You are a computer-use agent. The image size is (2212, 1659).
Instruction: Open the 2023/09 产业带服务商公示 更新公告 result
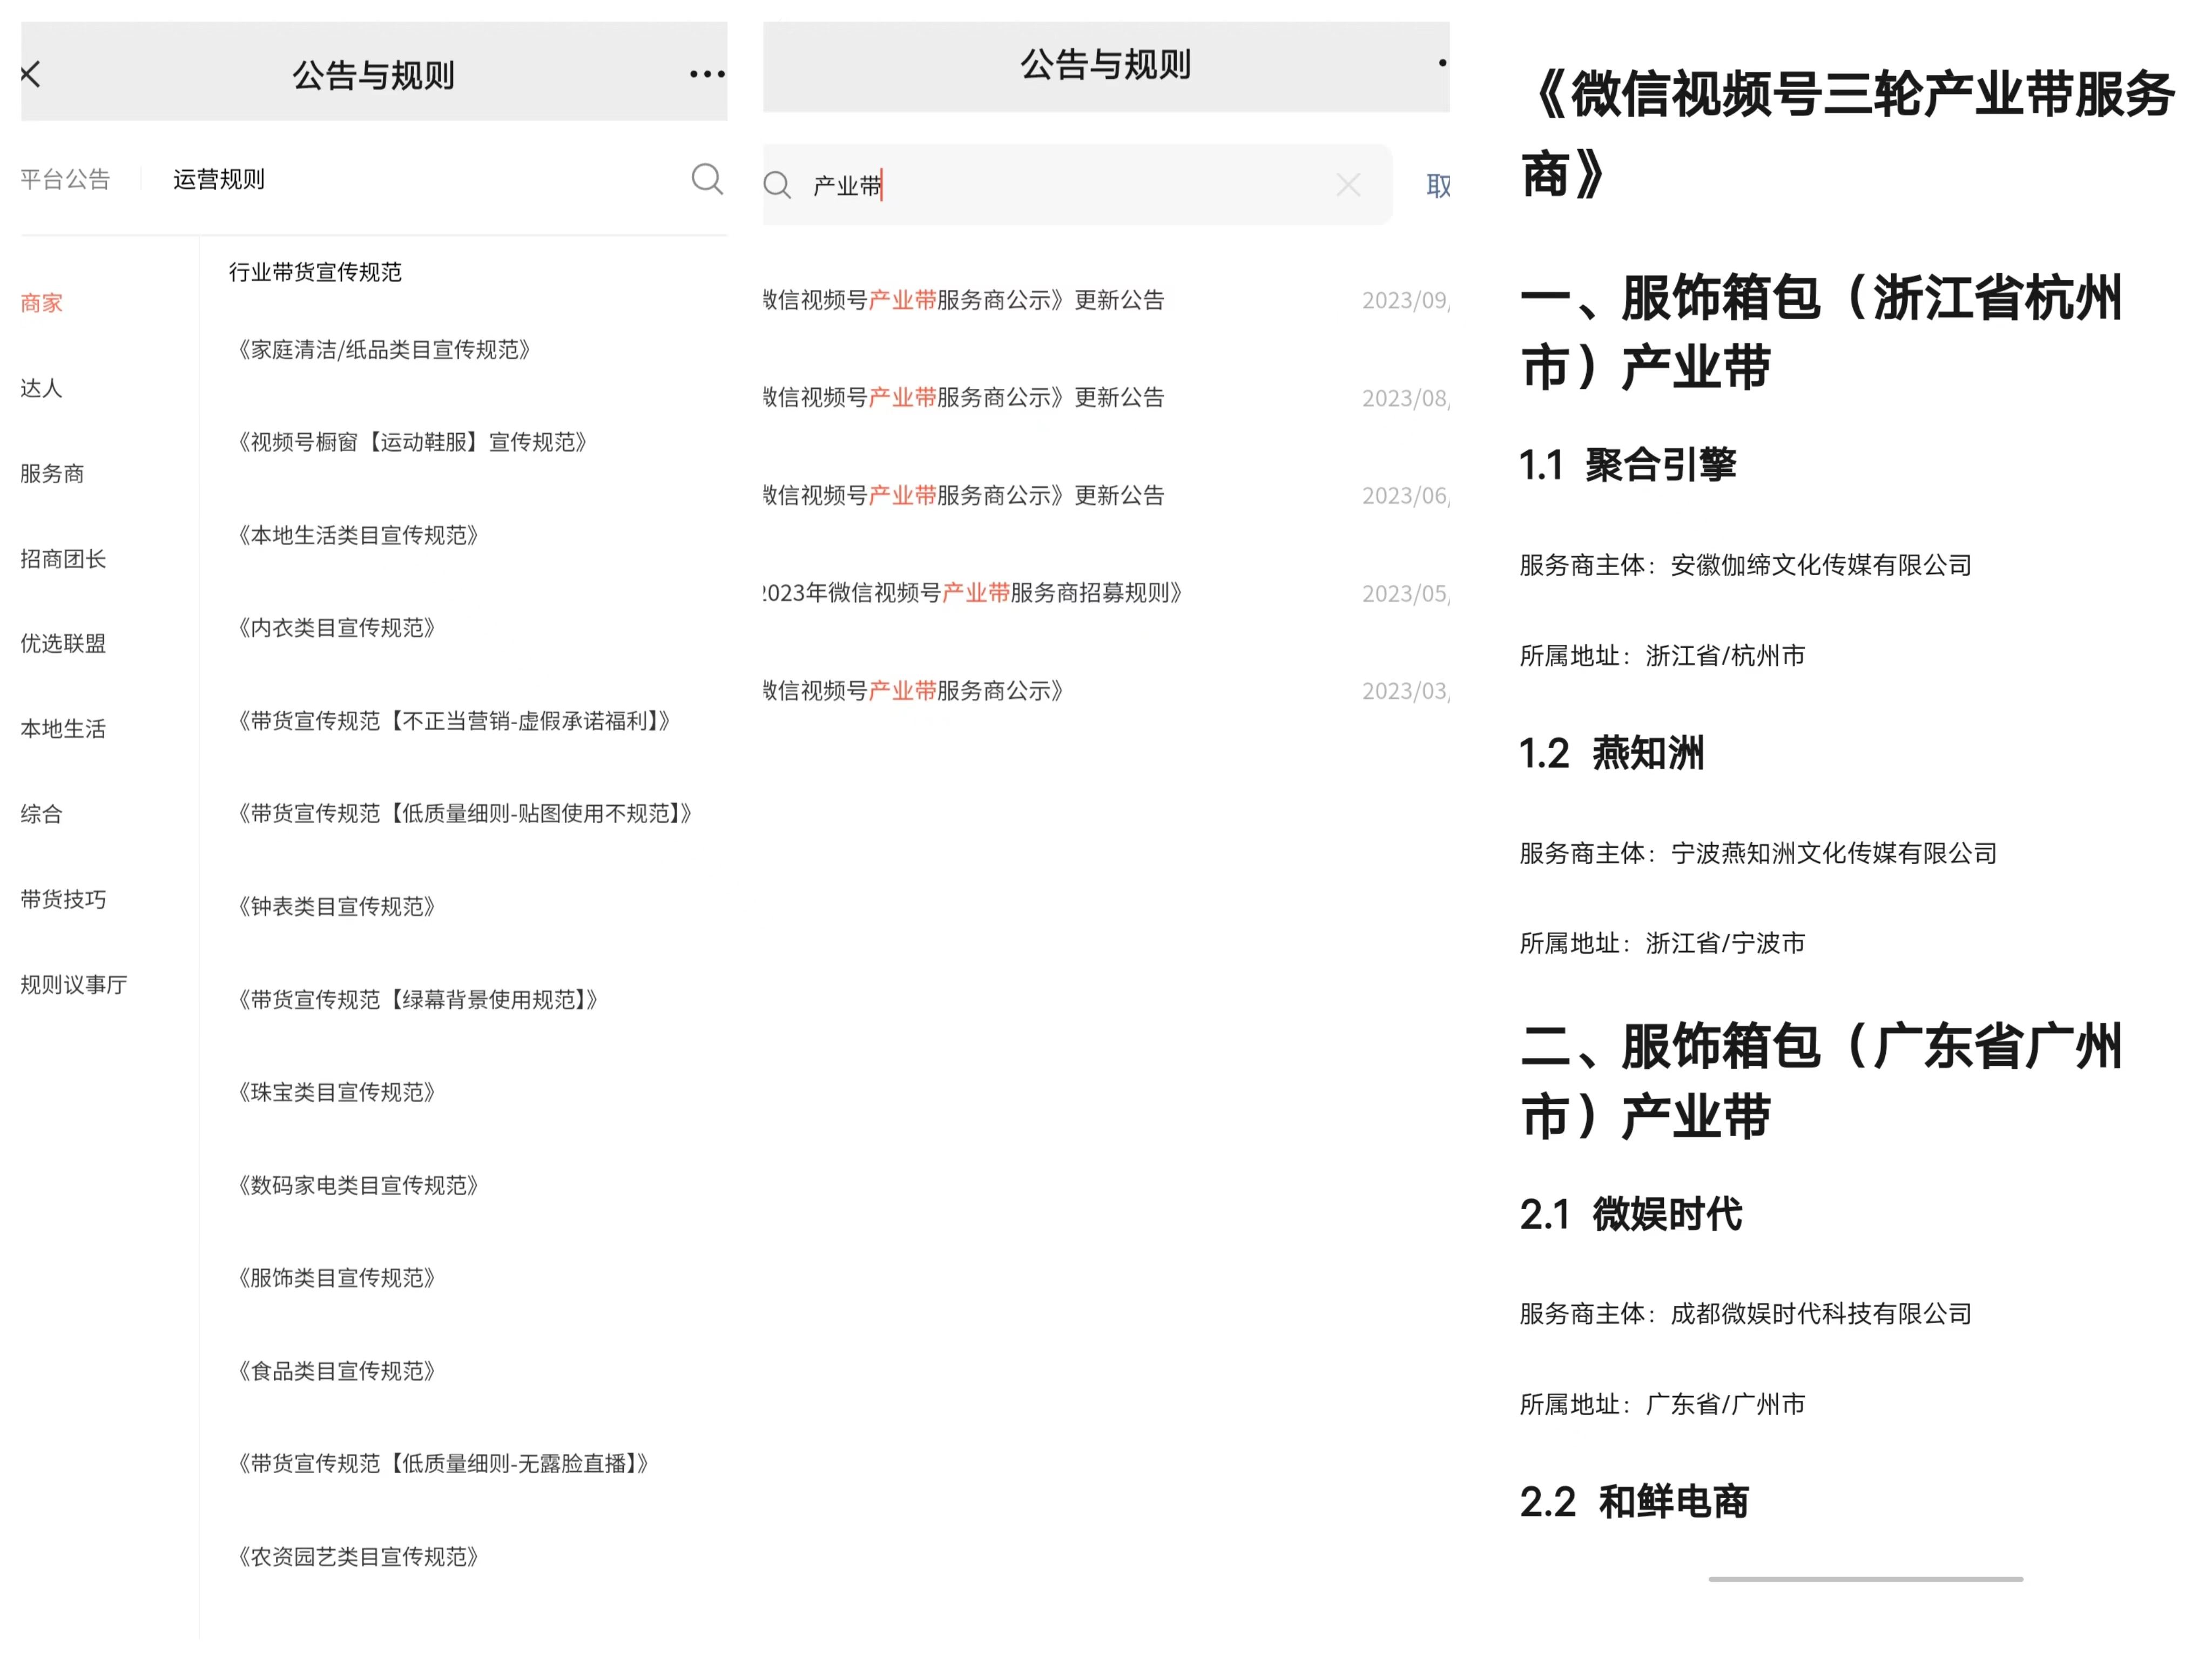click(1106, 300)
